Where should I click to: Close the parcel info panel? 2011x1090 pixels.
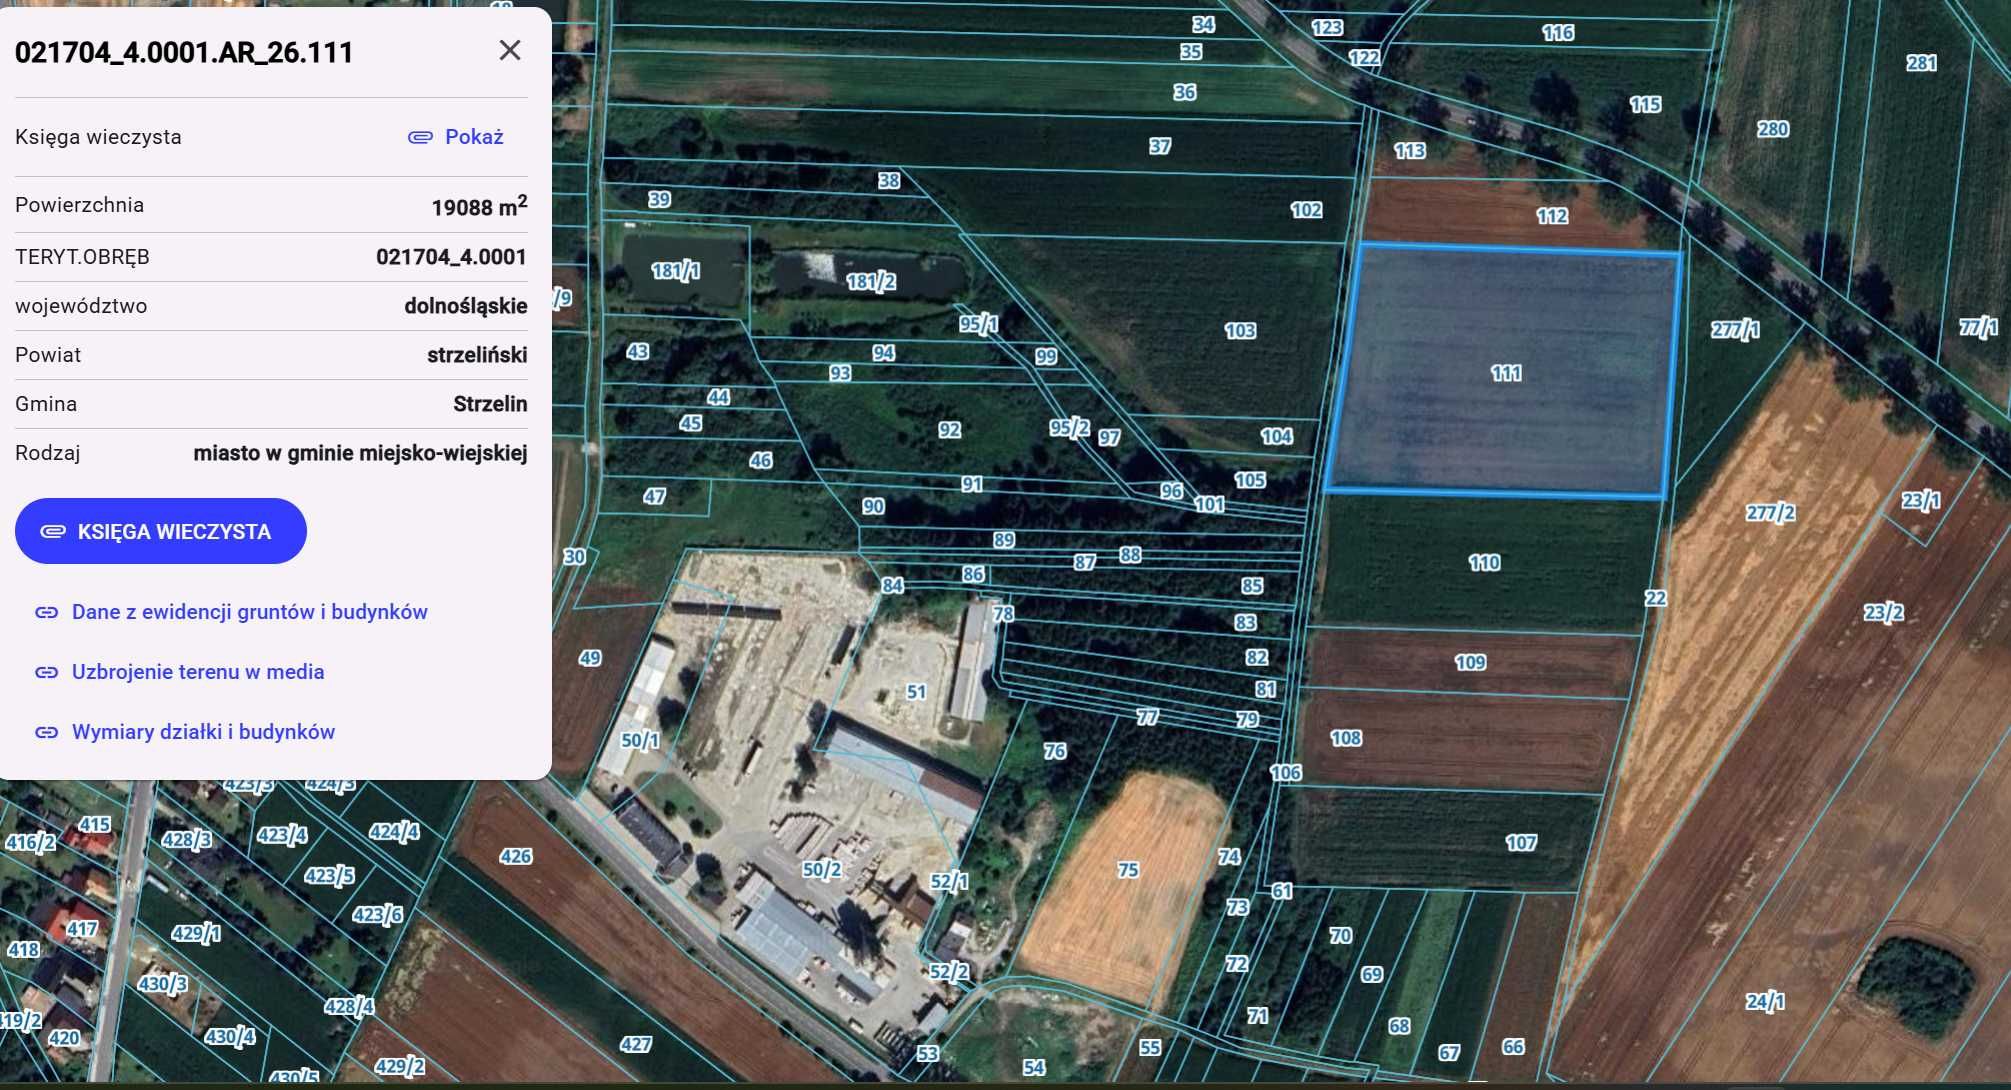[x=510, y=50]
